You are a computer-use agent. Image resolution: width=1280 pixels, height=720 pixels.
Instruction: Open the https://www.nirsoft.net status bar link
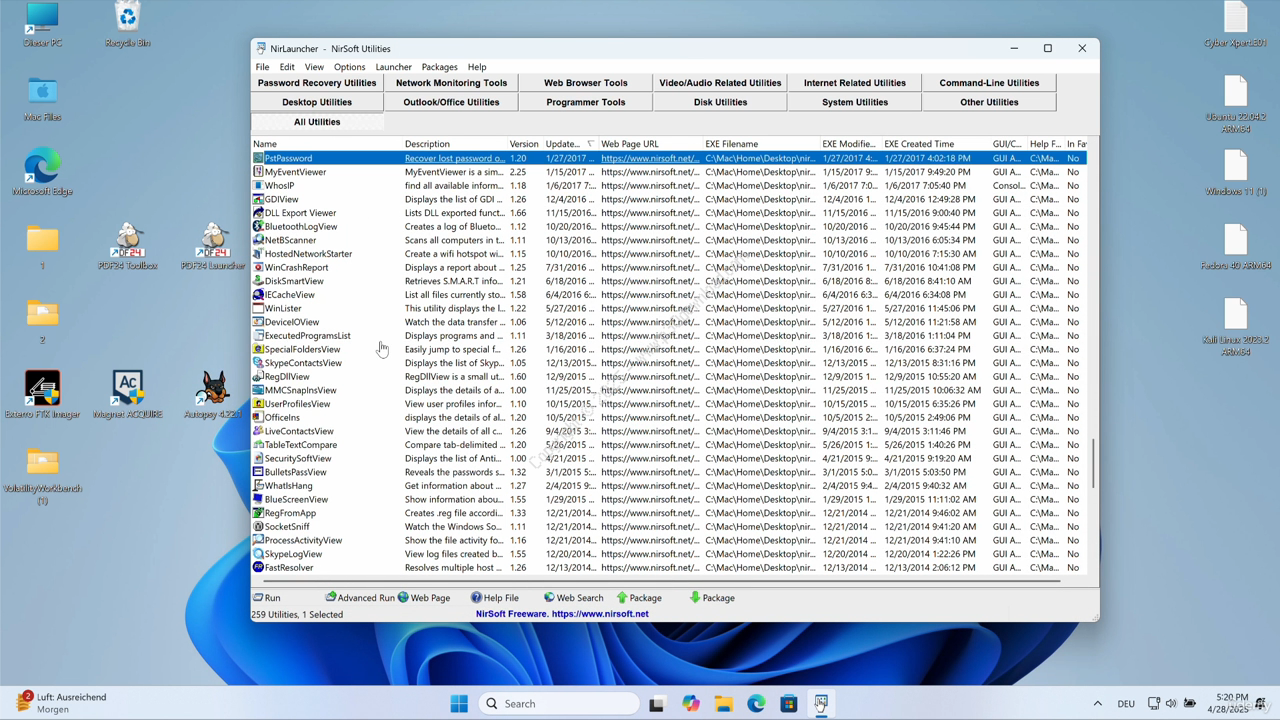pyautogui.click(x=600, y=614)
